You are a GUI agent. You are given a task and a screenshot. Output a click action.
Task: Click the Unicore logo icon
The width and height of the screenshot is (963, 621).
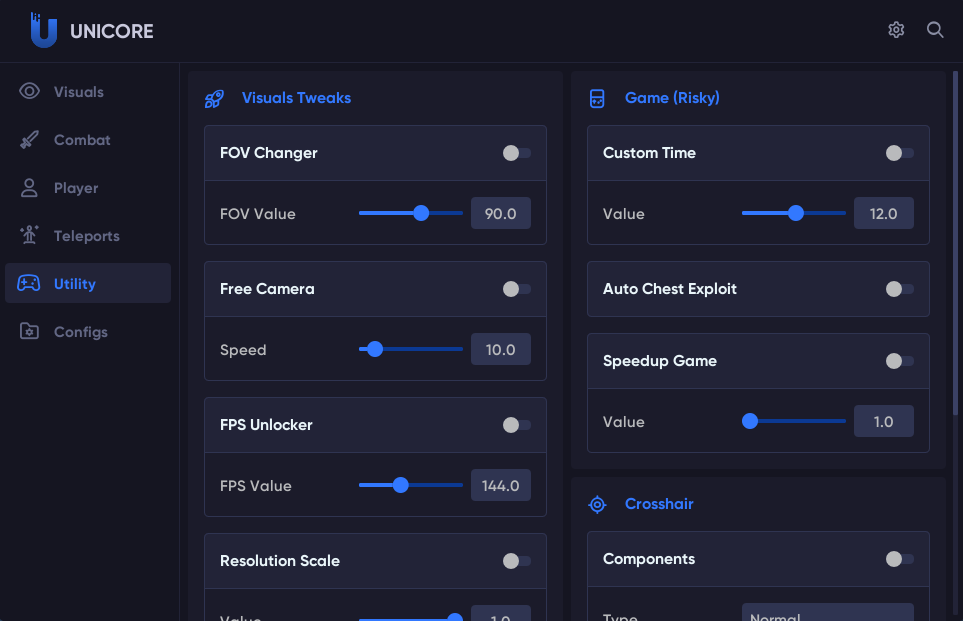point(43,30)
